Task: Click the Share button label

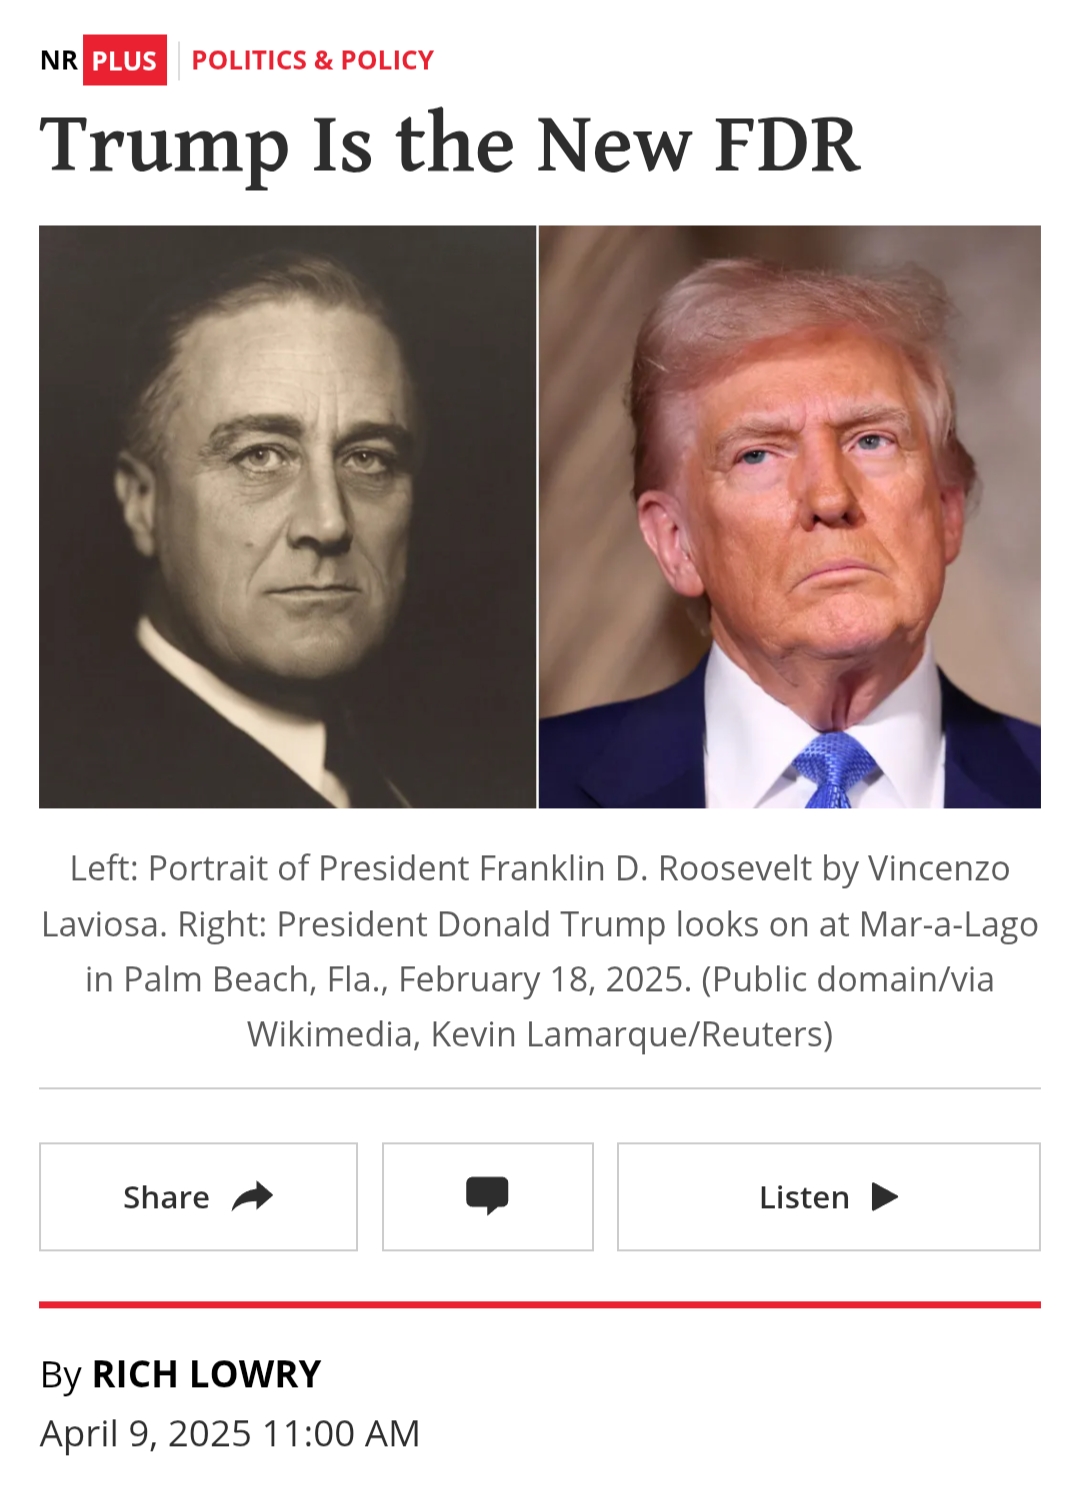Action: click(166, 1197)
